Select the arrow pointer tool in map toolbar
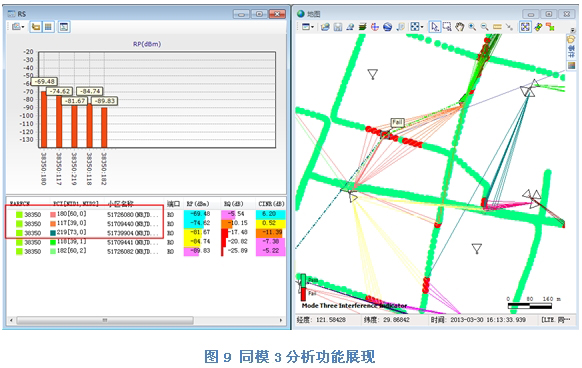The image size is (582, 368). (x=435, y=27)
